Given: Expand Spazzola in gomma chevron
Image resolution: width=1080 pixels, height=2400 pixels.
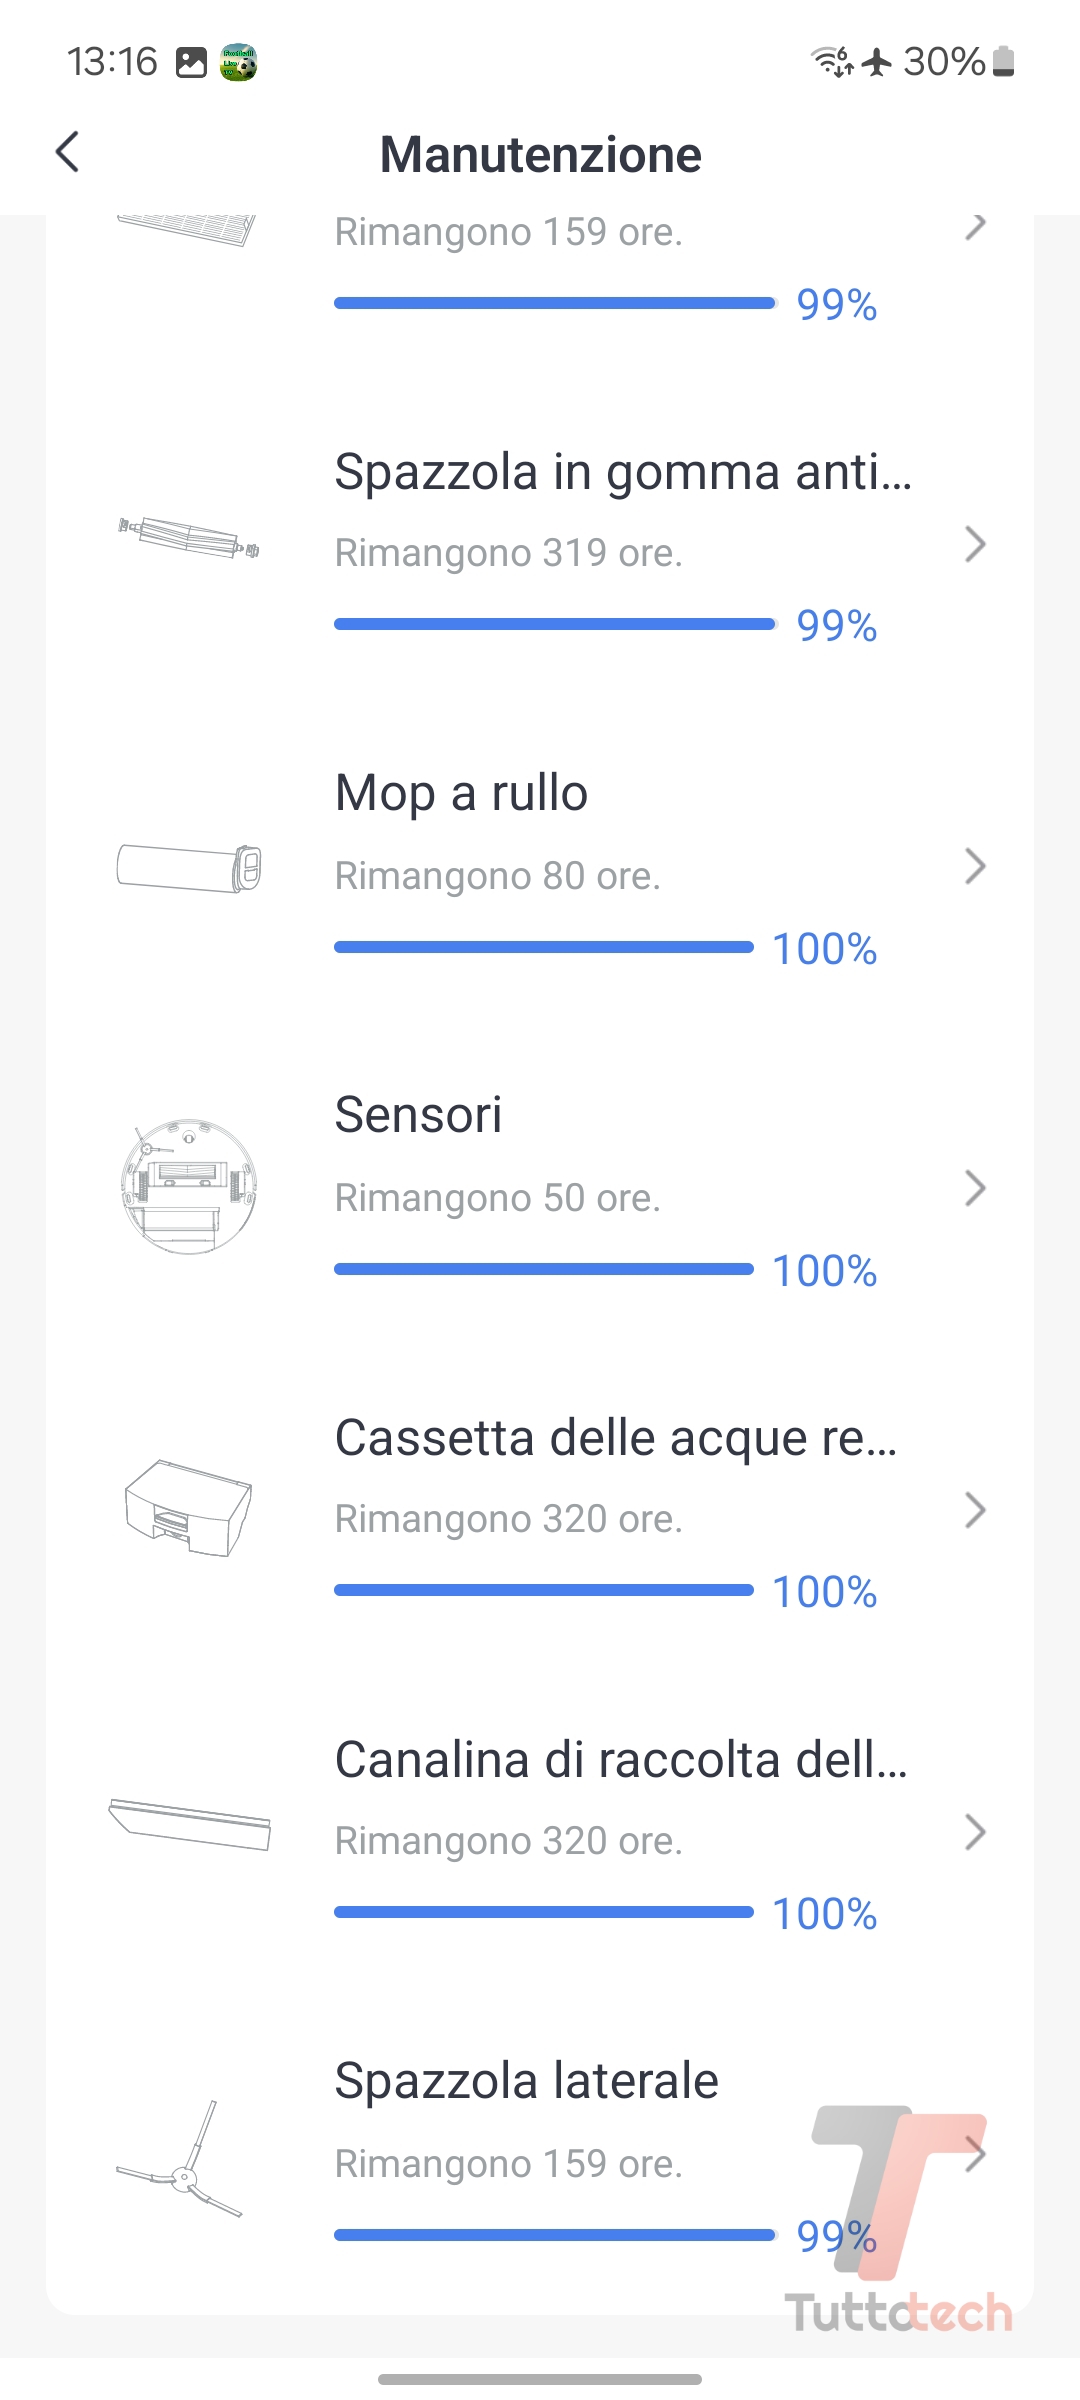Looking at the screenshot, I should coord(975,545).
